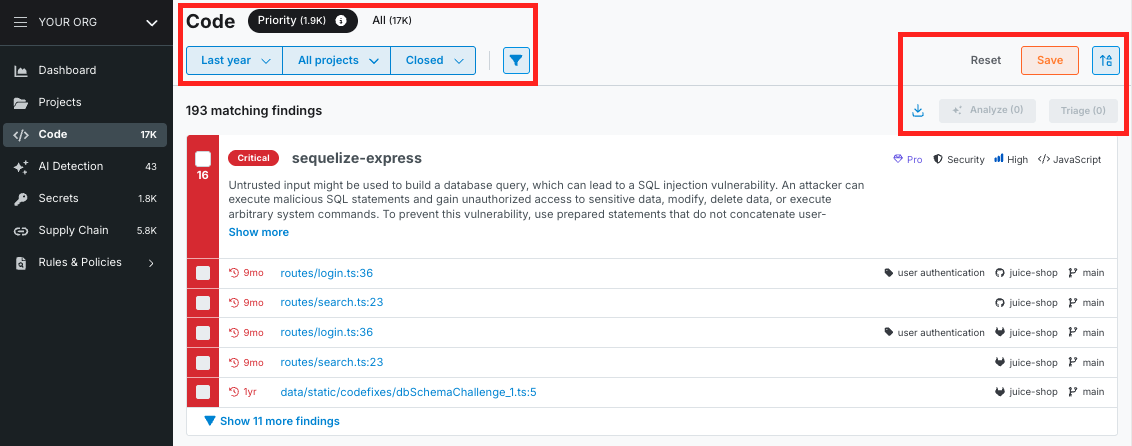This screenshot has width=1132, height=446.
Task: Open the hamburger menu icon
Action: tap(20, 22)
